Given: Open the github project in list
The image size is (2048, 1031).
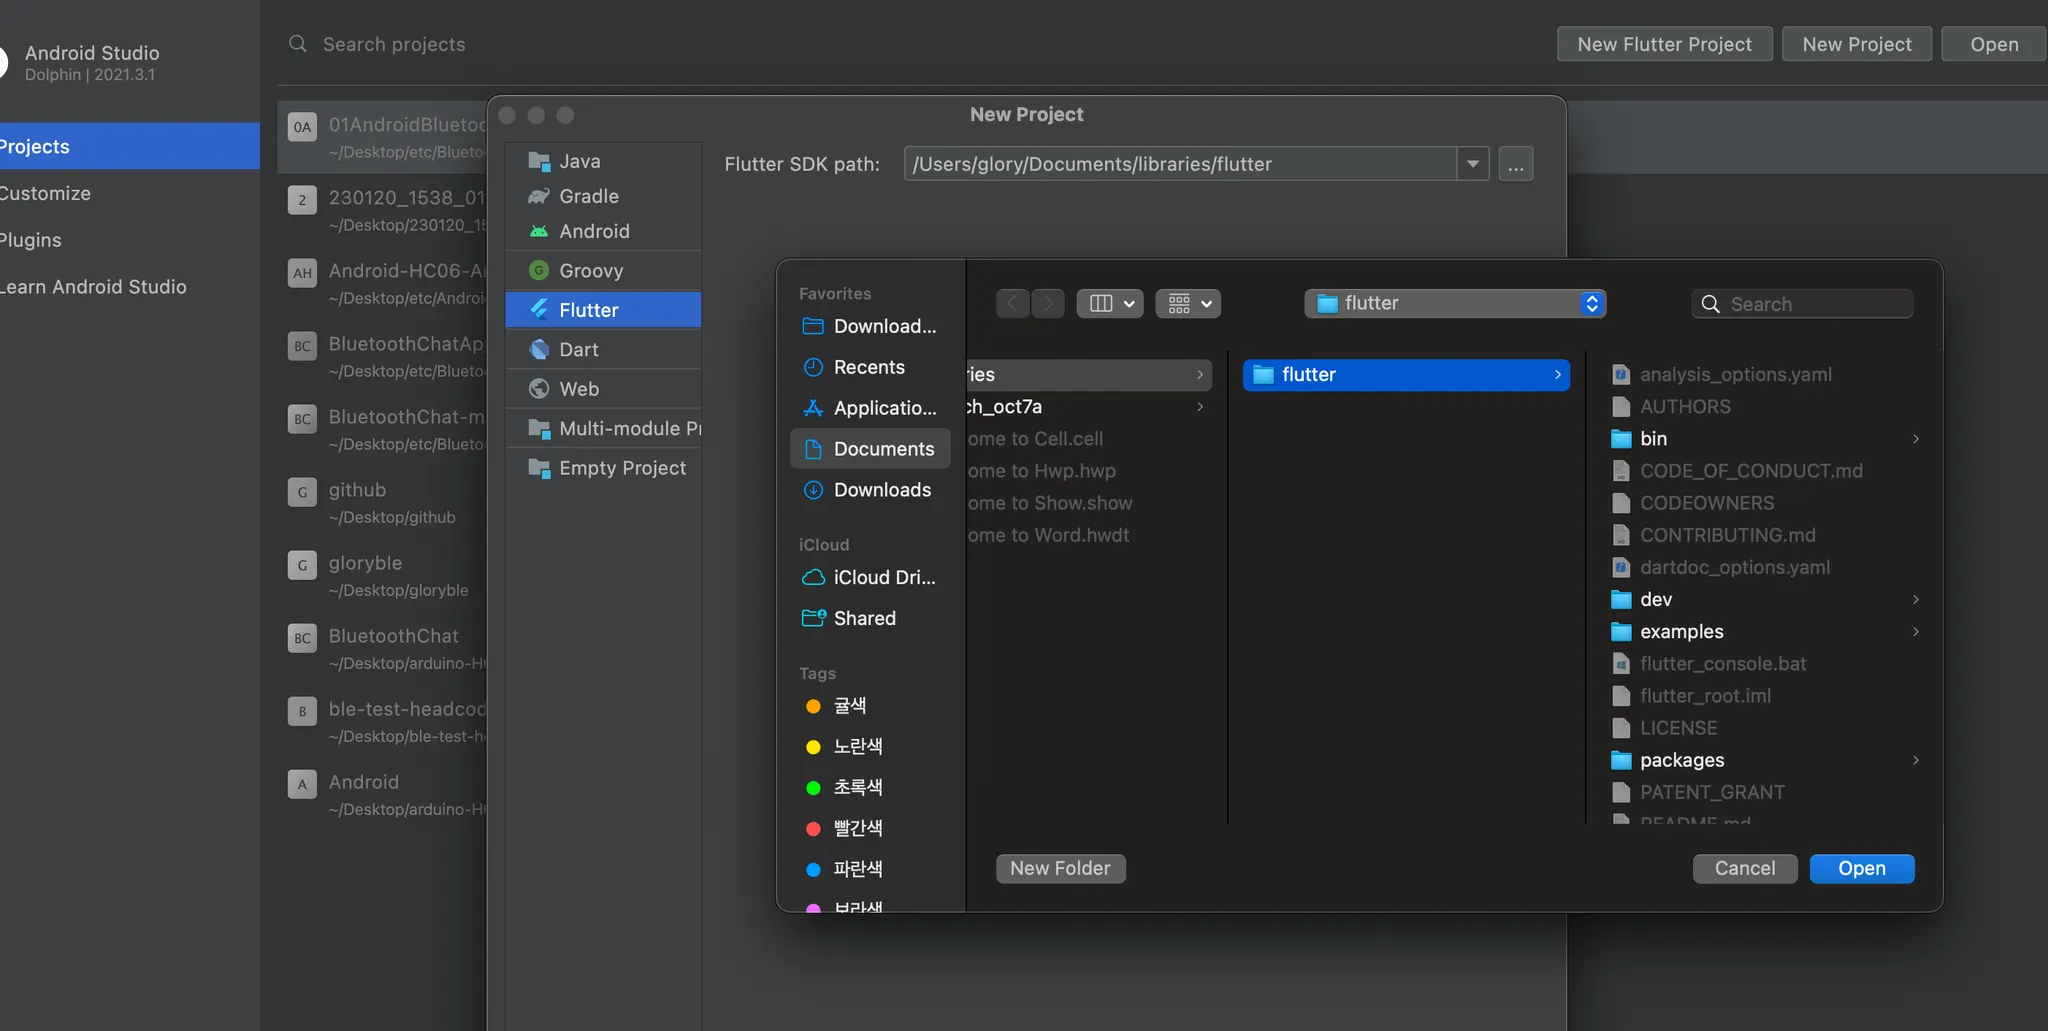Looking at the screenshot, I should 383,502.
